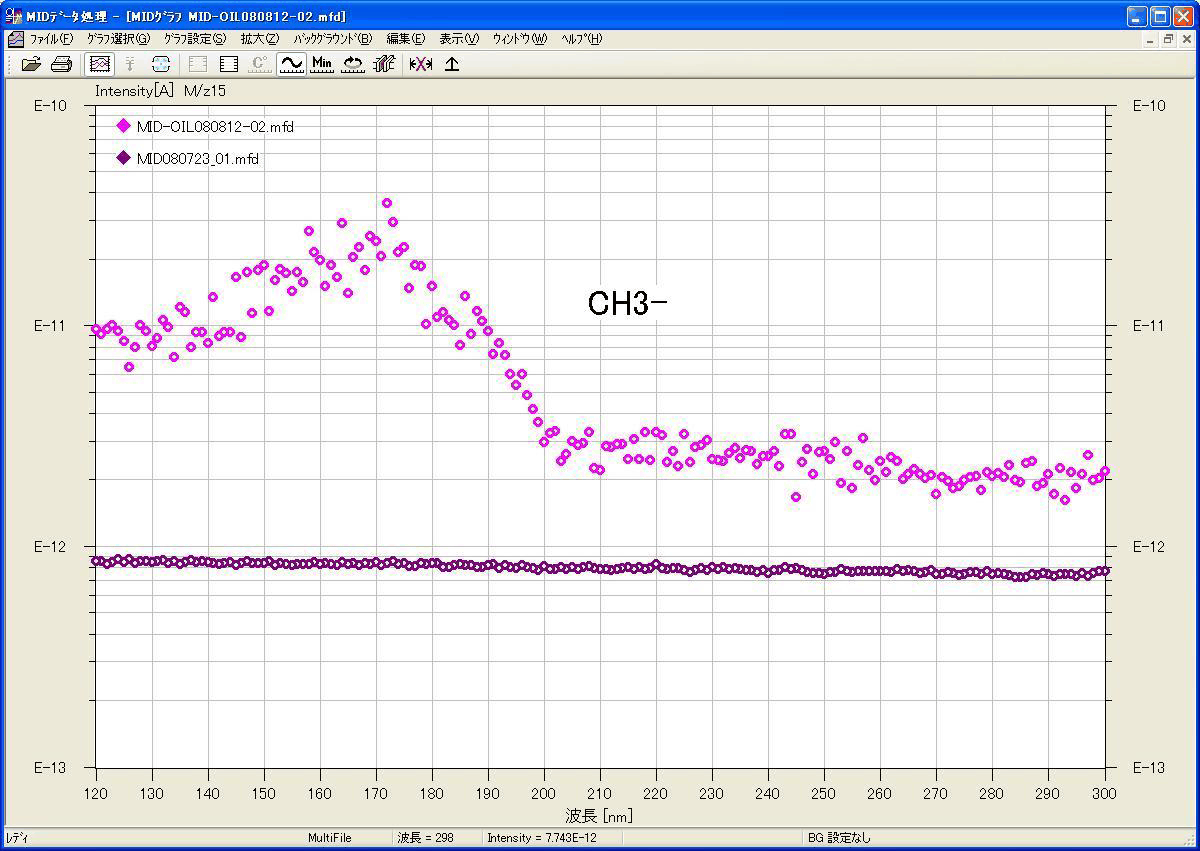Open the ファイル(F) menu
1200x851 pixels.
(50, 39)
